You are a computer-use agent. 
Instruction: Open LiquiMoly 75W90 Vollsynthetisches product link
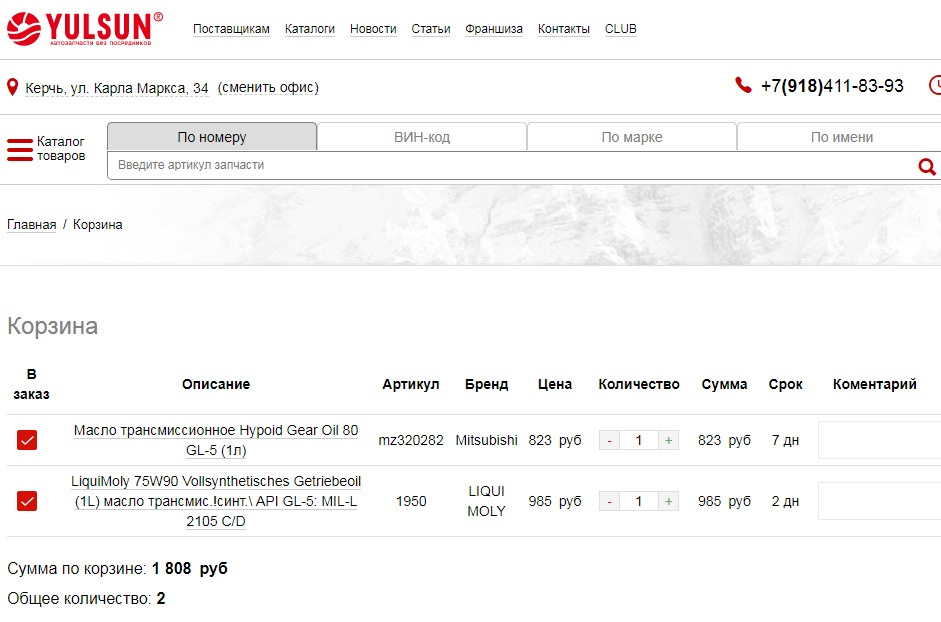[216, 501]
